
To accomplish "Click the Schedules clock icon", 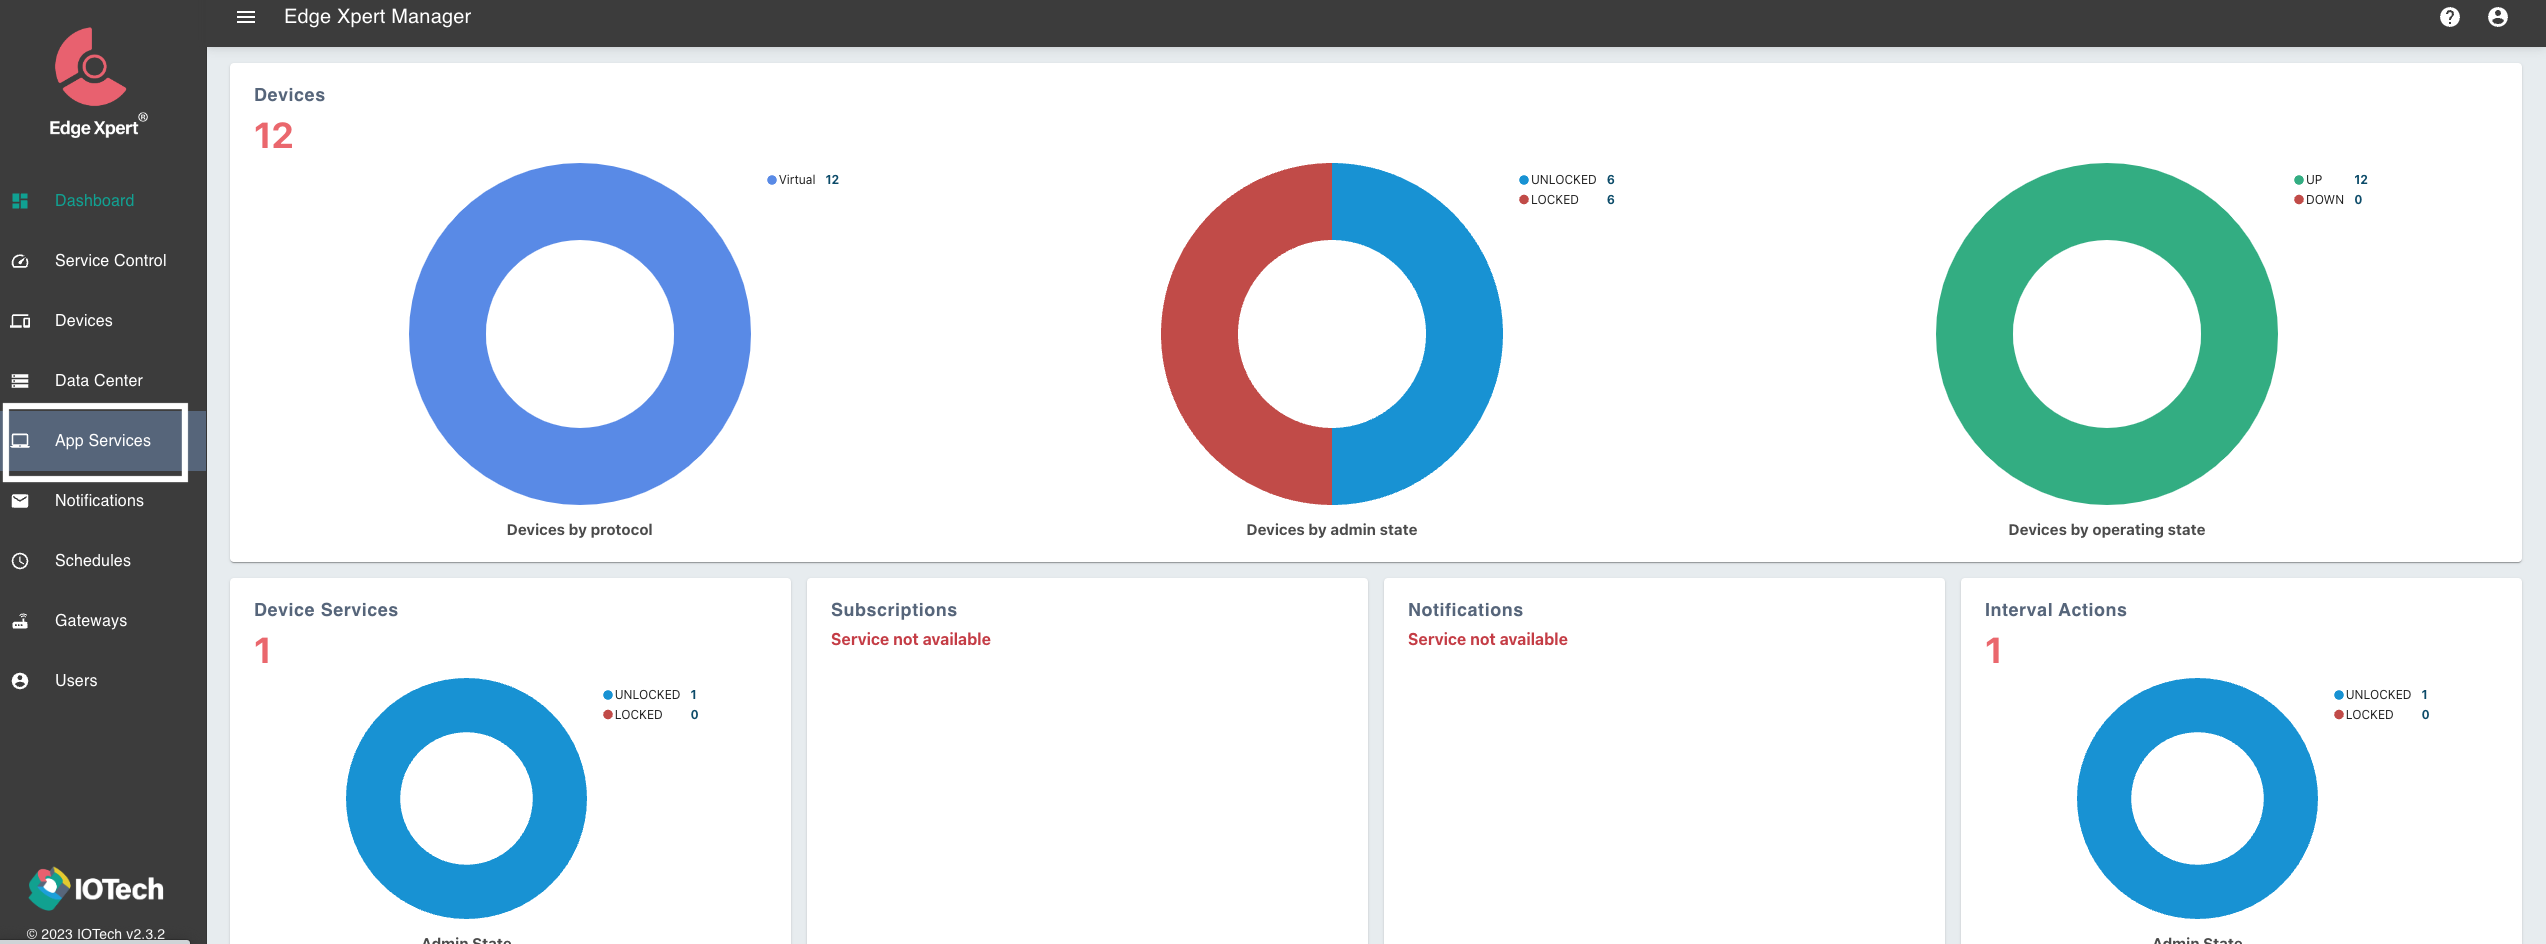I will (x=20, y=561).
